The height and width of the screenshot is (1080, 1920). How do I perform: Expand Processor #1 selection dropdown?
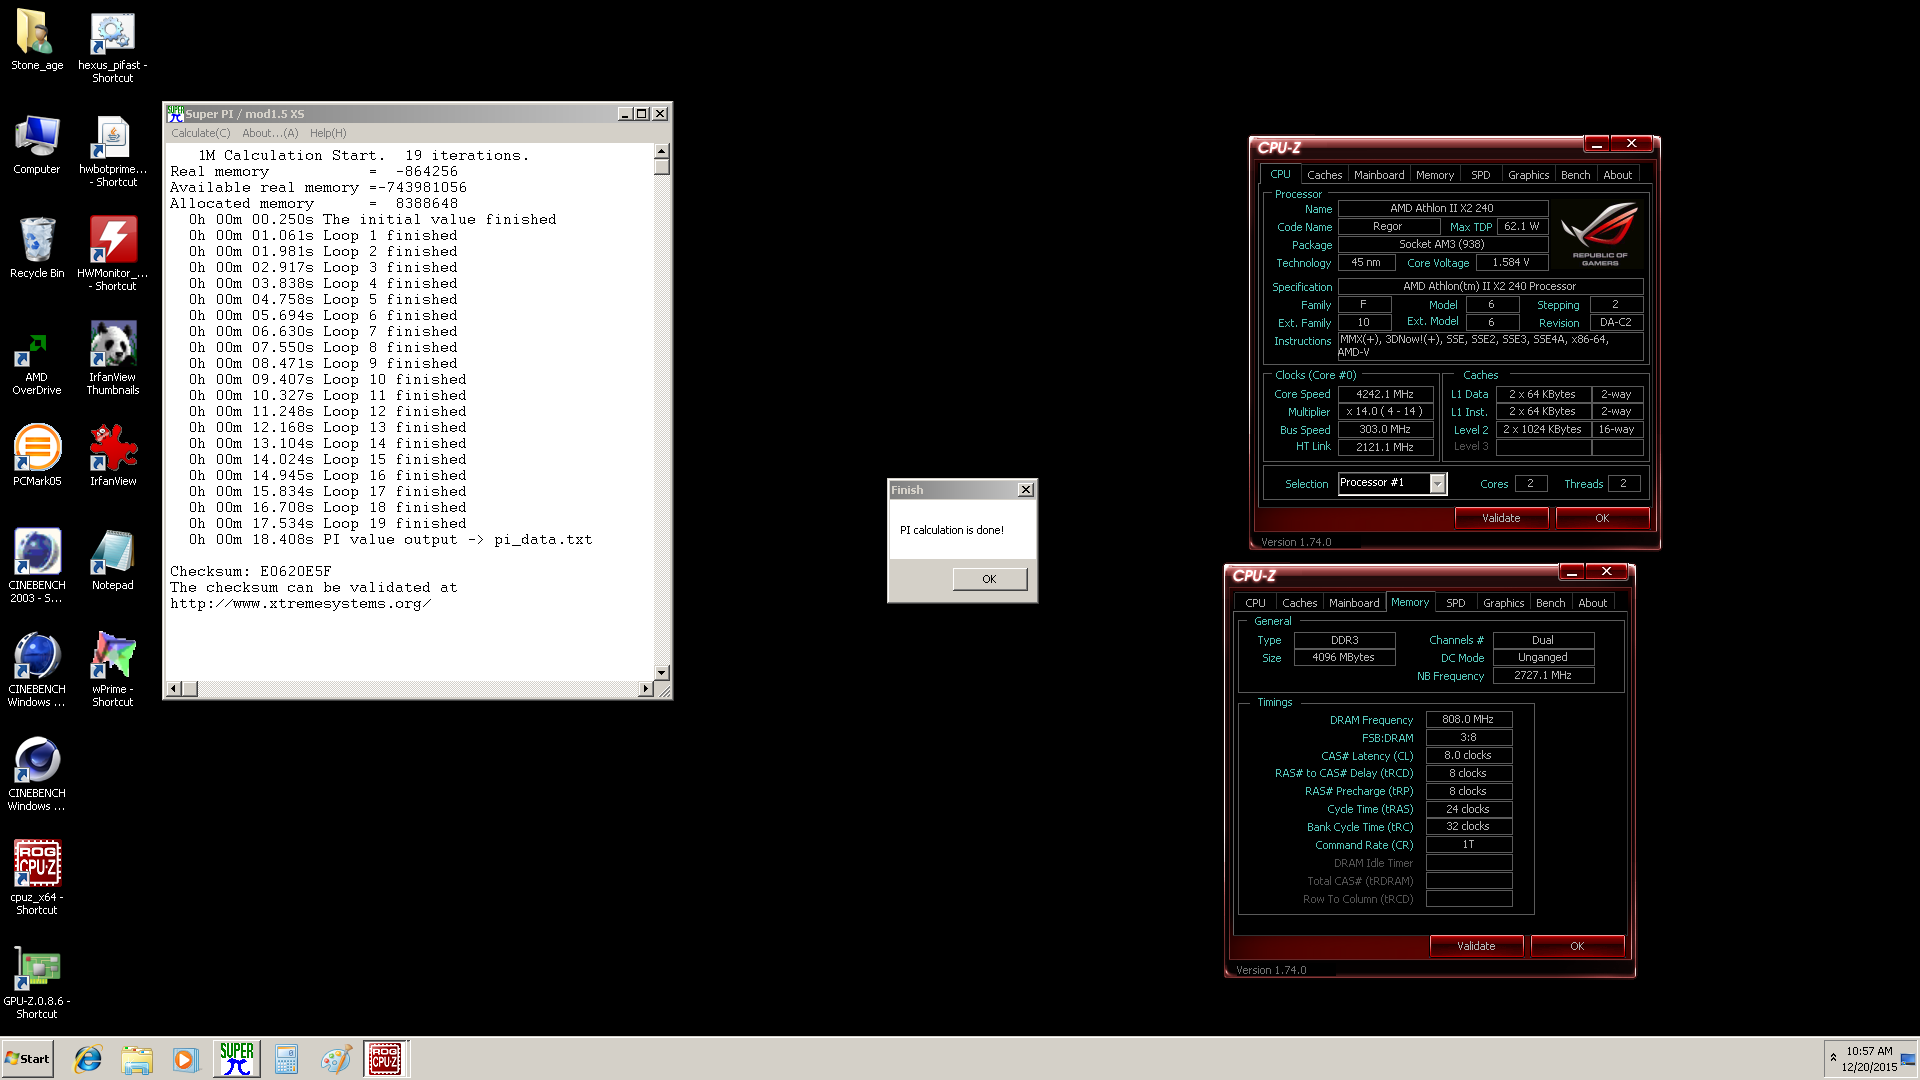[1437, 484]
